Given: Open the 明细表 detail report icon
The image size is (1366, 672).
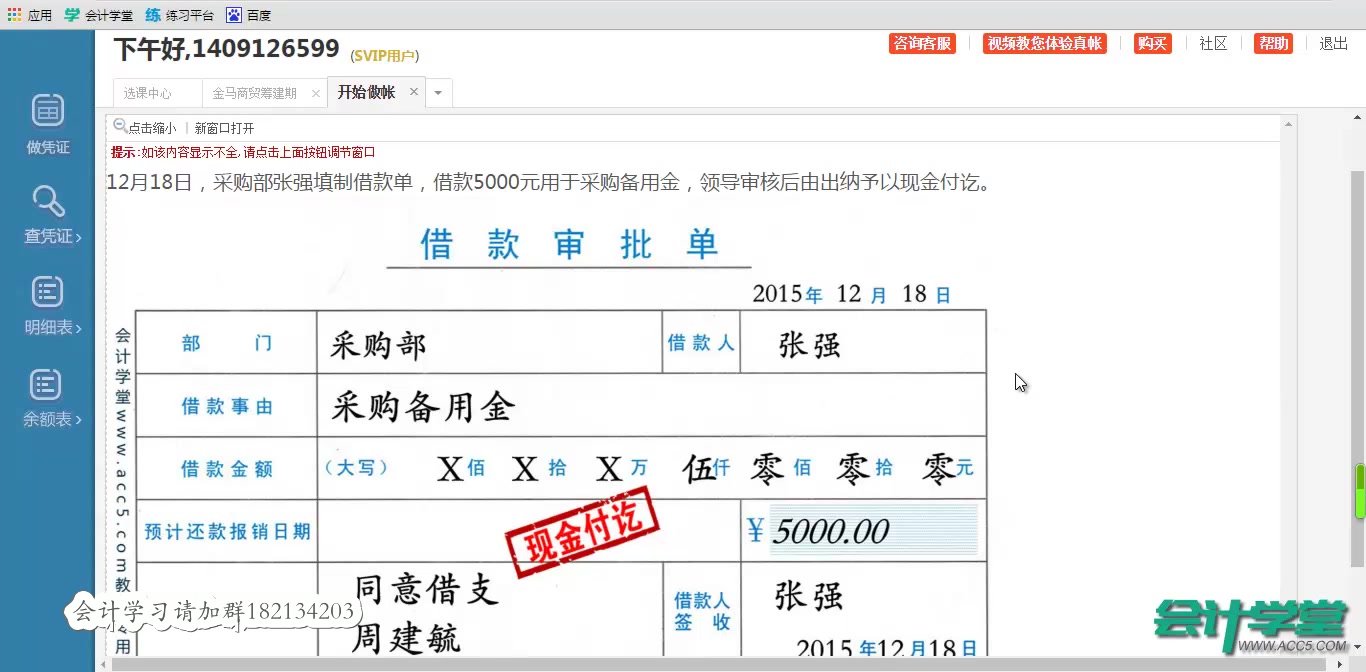Looking at the screenshot, I should click(47, 302).
